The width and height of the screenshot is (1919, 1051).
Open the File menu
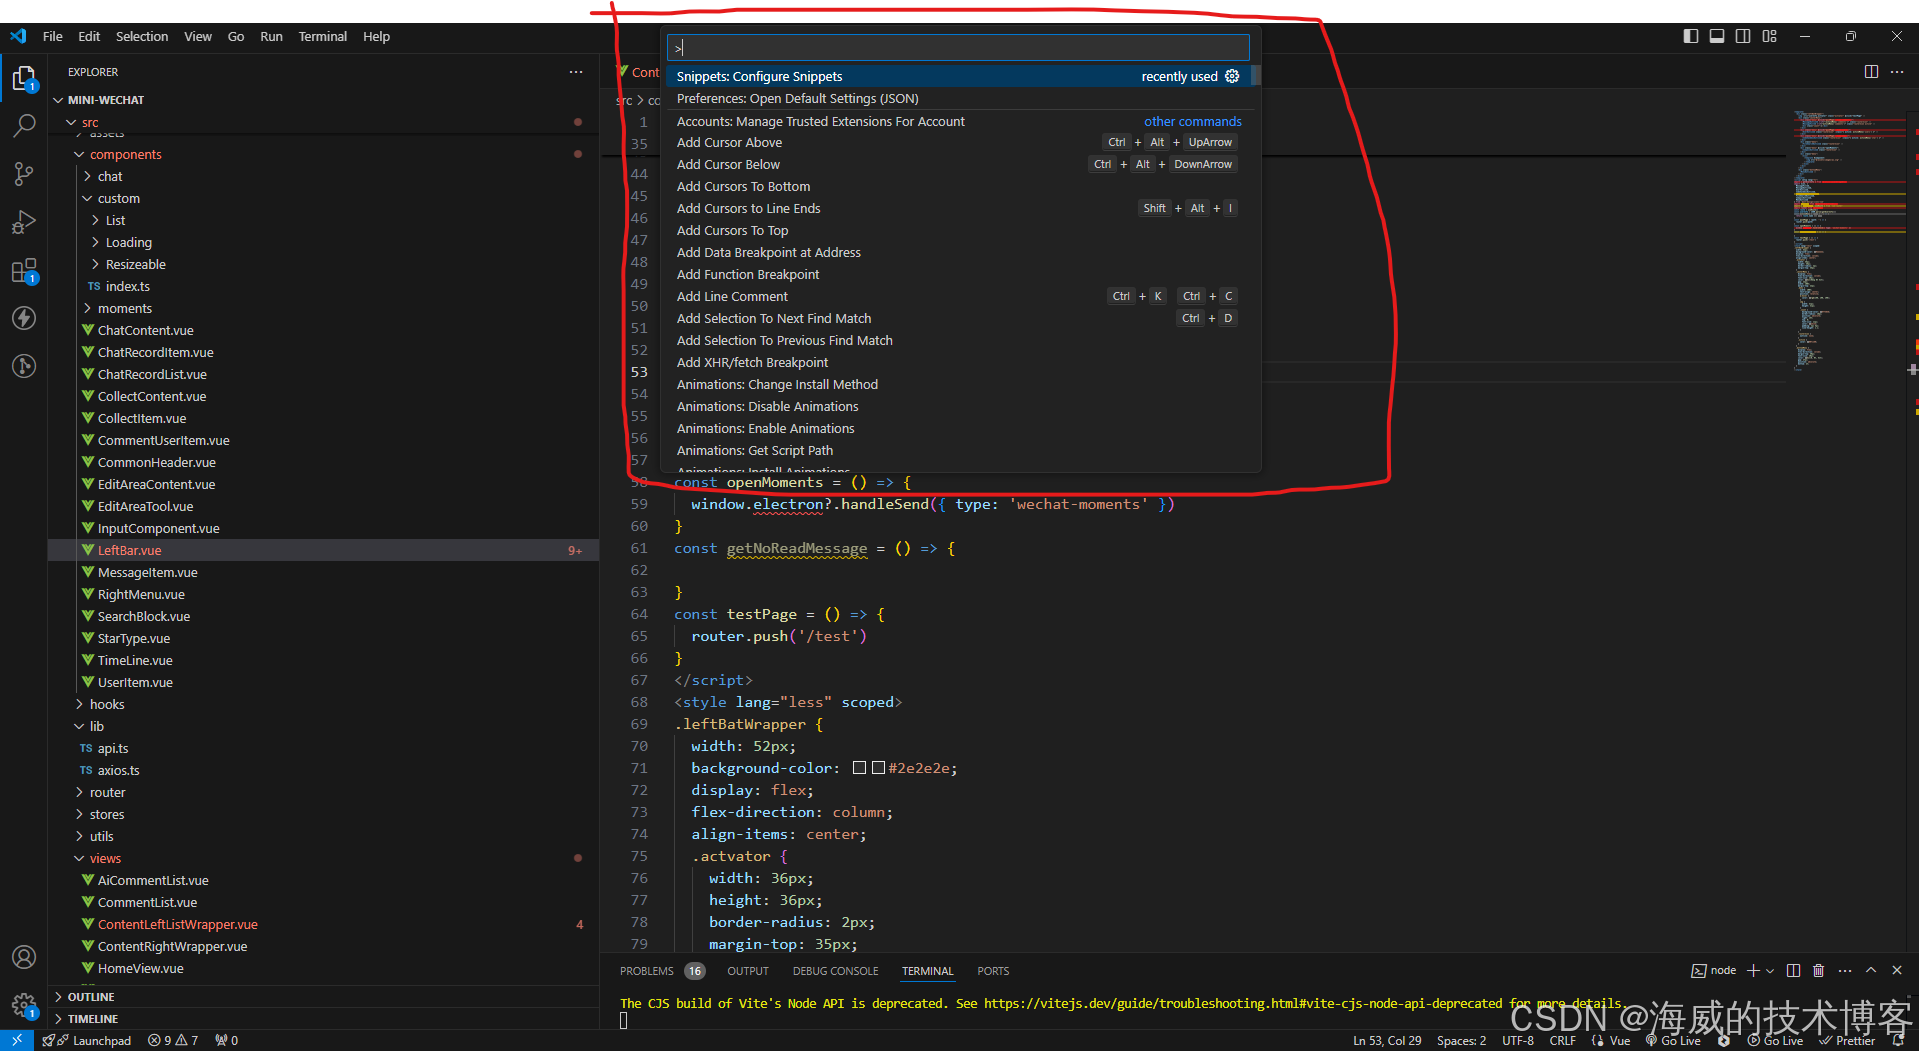tap(53, 36)
